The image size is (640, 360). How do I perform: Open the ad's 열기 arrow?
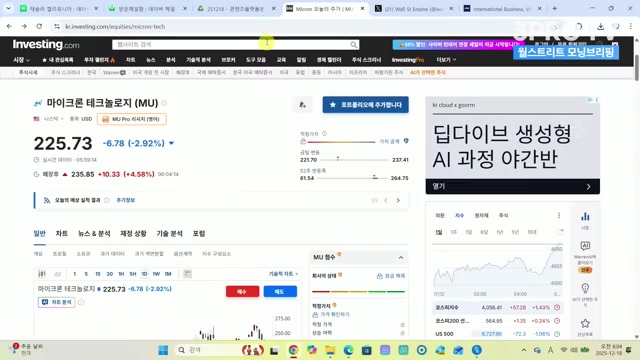click(588, 187)
